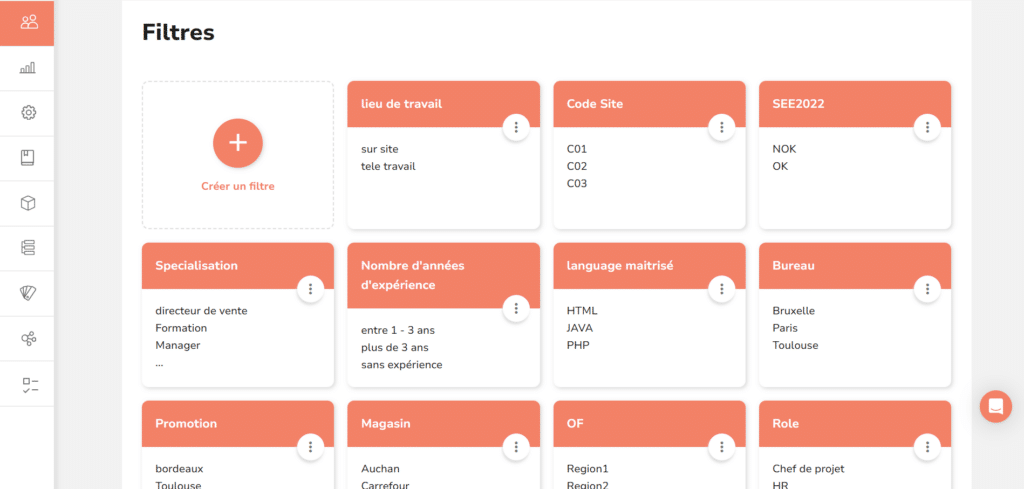Open the book icon in sidebar
The width and height of the screenshot is (1024, 489).
tap(27, 158)
